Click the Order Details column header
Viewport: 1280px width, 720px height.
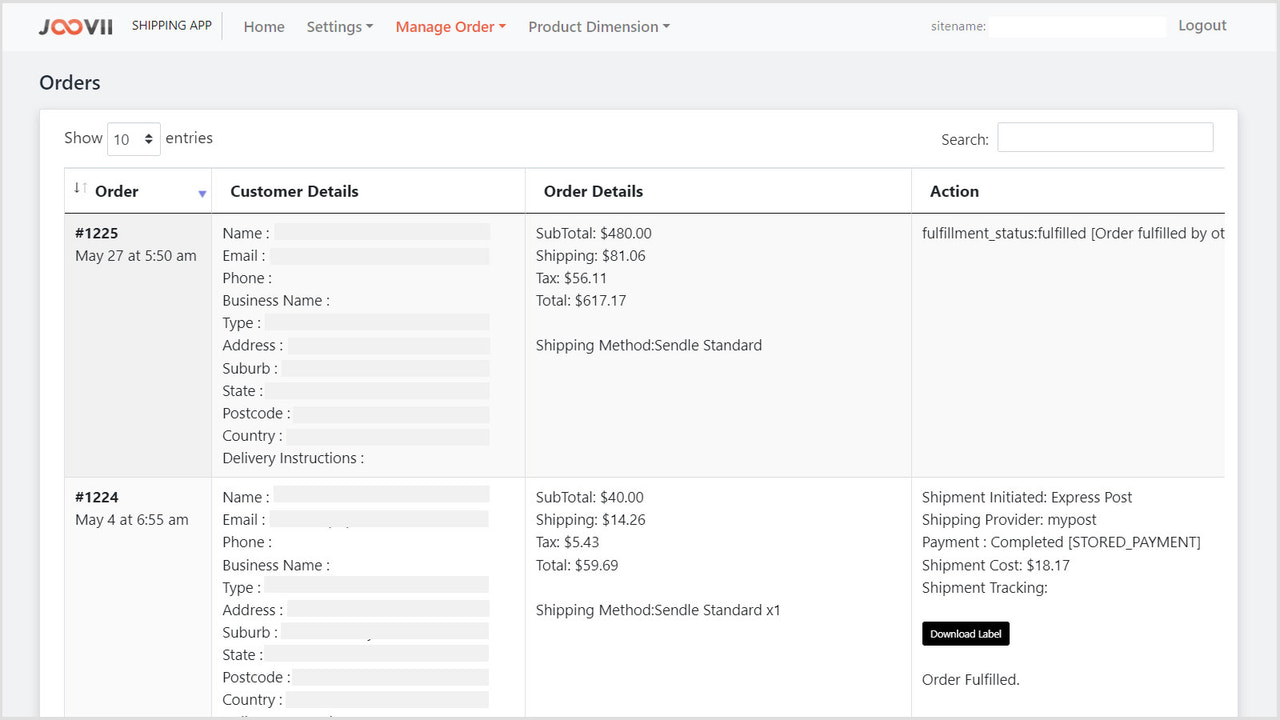point(593,191)
